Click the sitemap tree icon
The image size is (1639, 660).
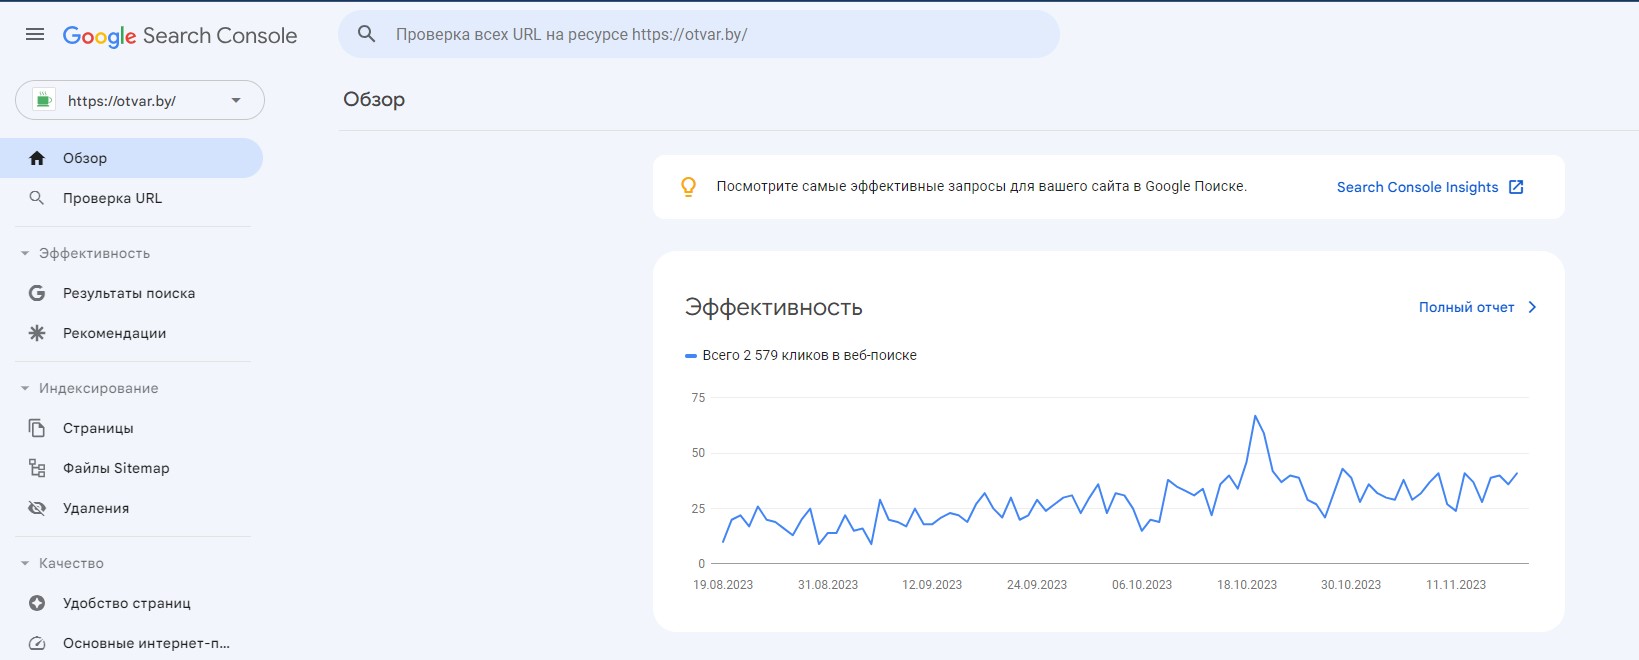tap(37, 468)
